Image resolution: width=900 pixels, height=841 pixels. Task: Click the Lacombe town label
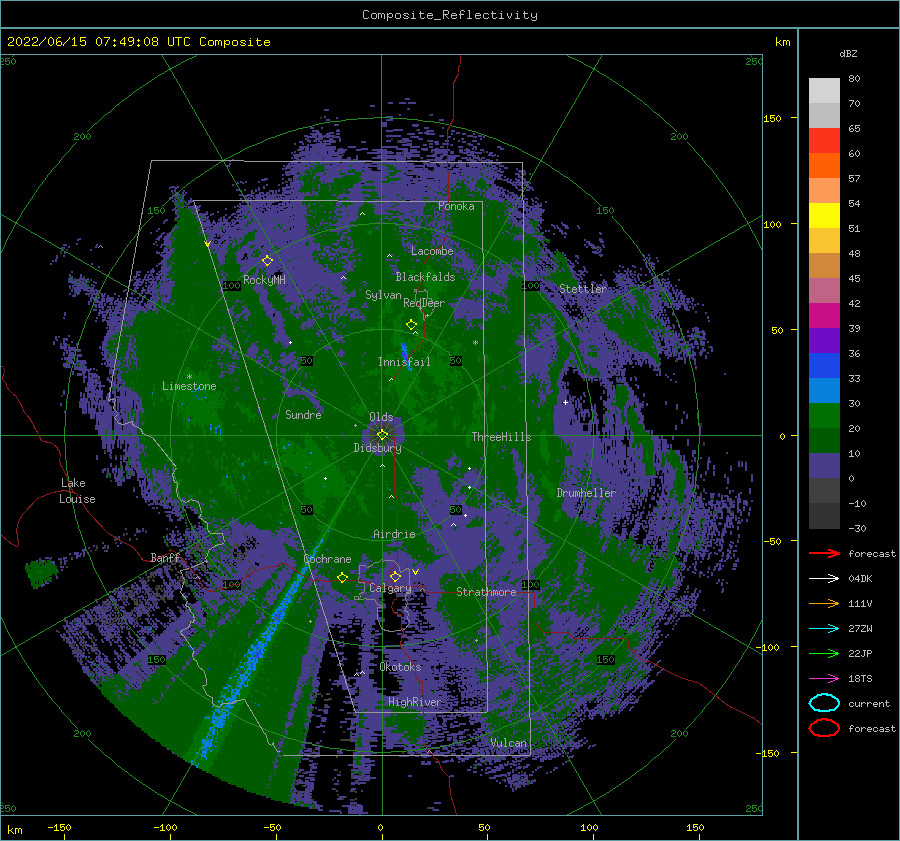pyautogui.click(x=432, y=251)
